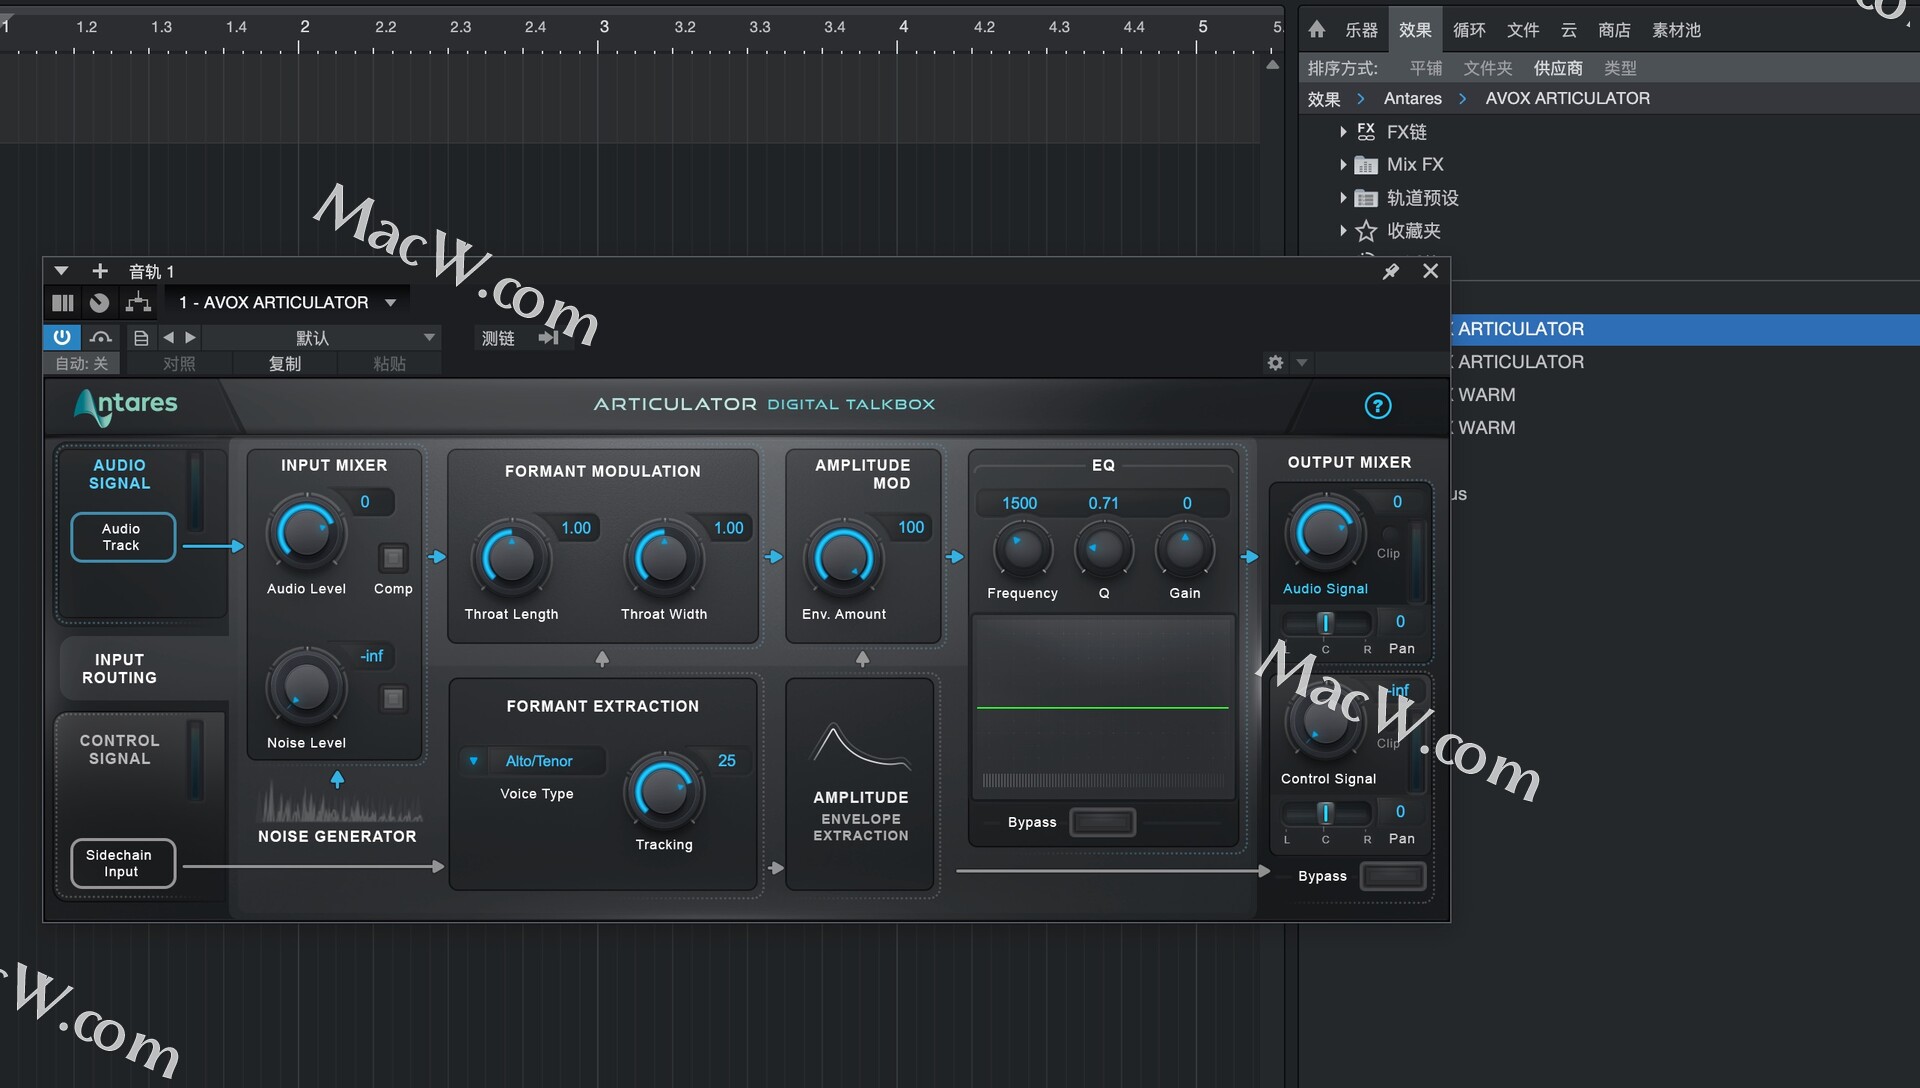
Task: Click the 对照 compare button
Action: pos(179,364)
